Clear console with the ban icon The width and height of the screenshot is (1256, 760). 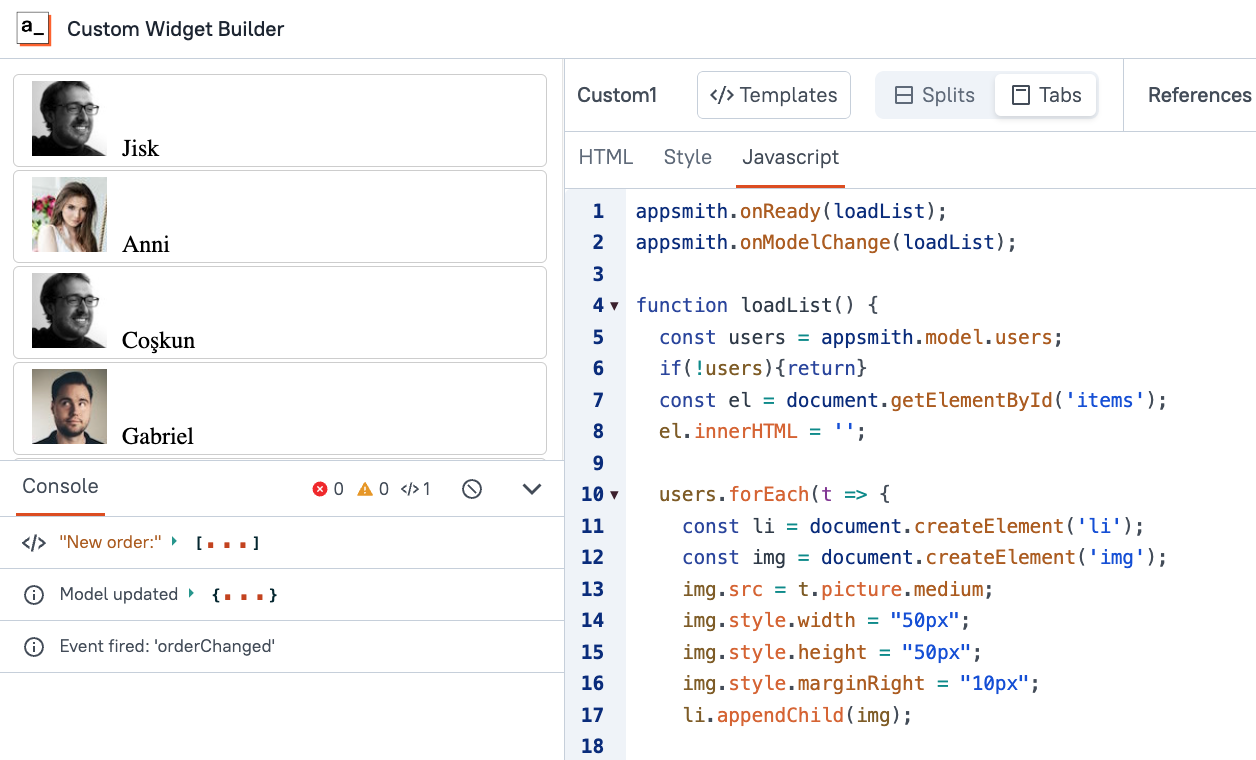(x=472, y=489)
